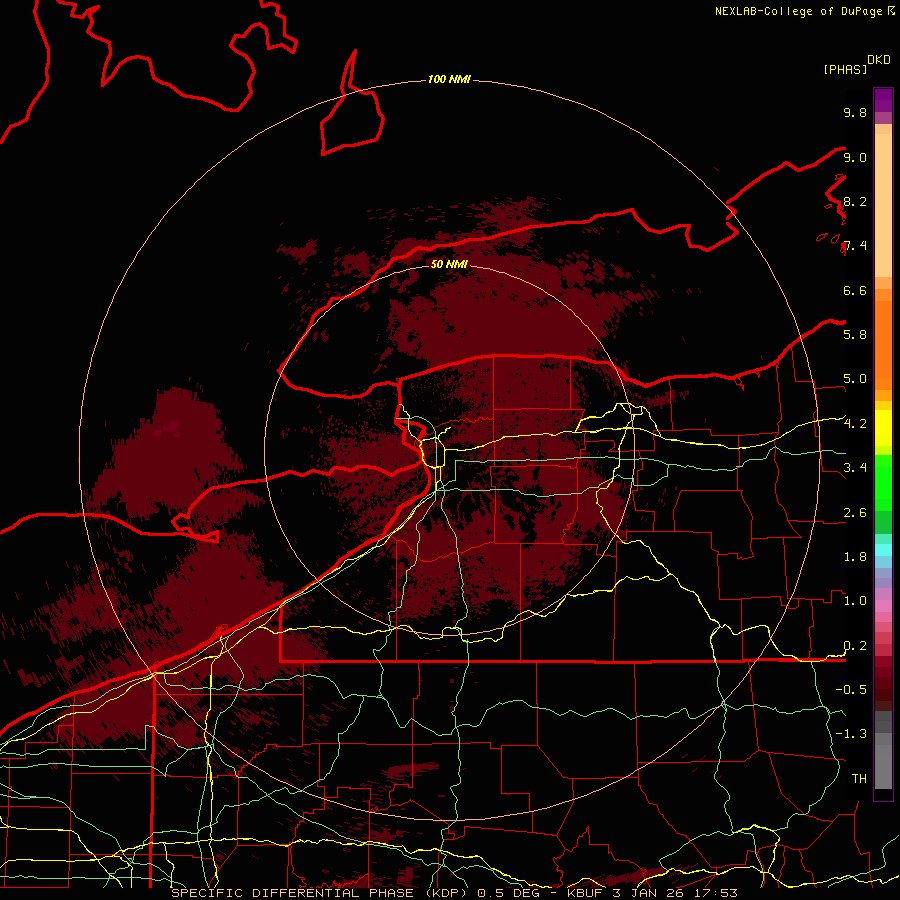Select the 5.0 value on the scale
Screen dimensions: 900x900
click(855, 379)
